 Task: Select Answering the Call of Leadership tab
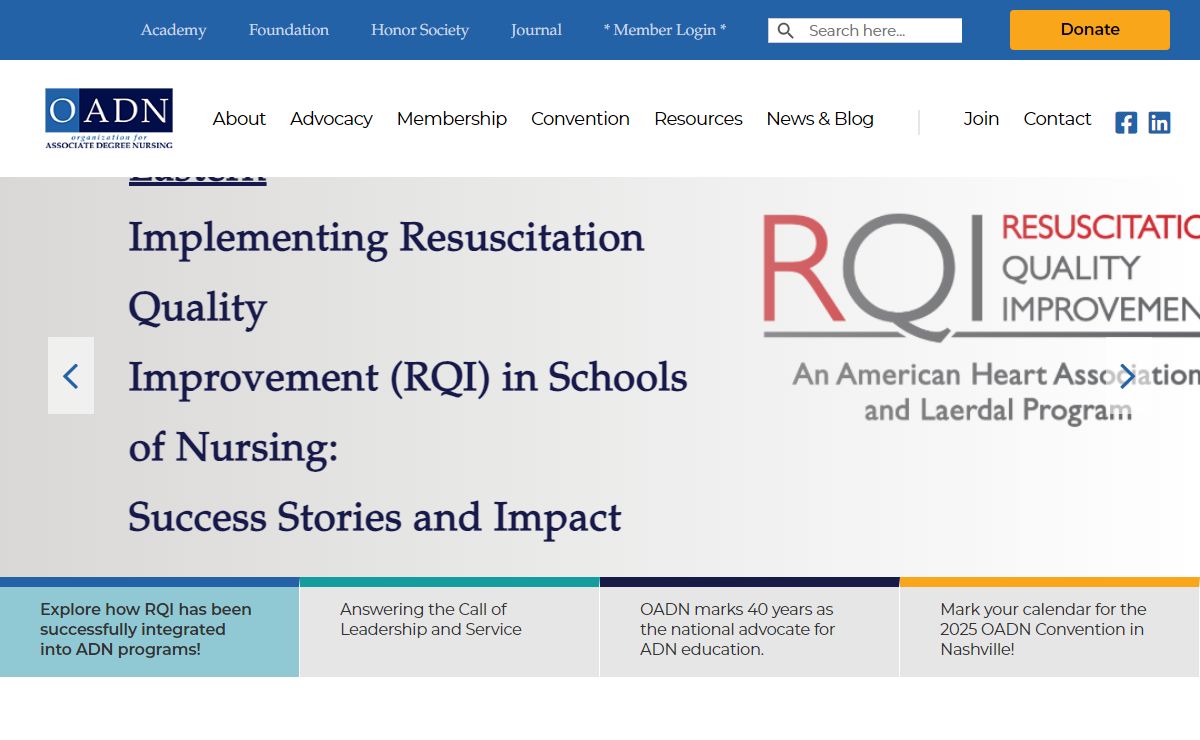coord(450,627)
